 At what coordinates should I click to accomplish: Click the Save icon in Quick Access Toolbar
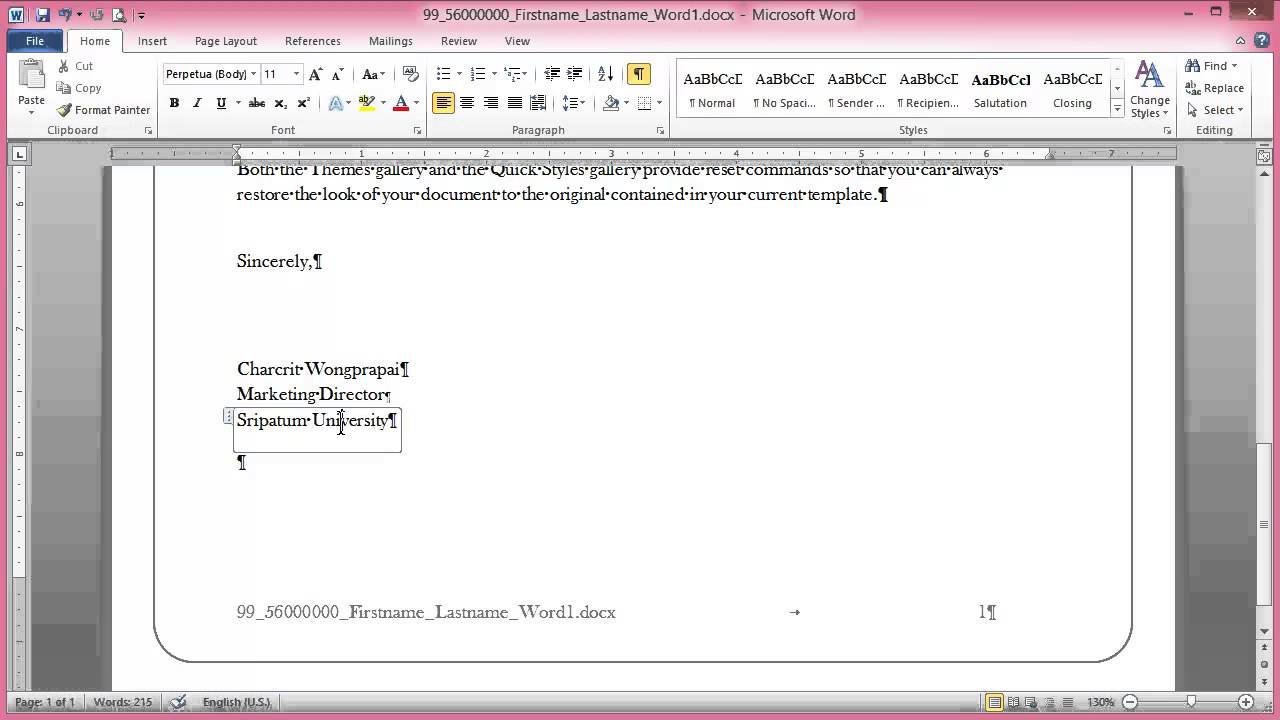(43, 15)
